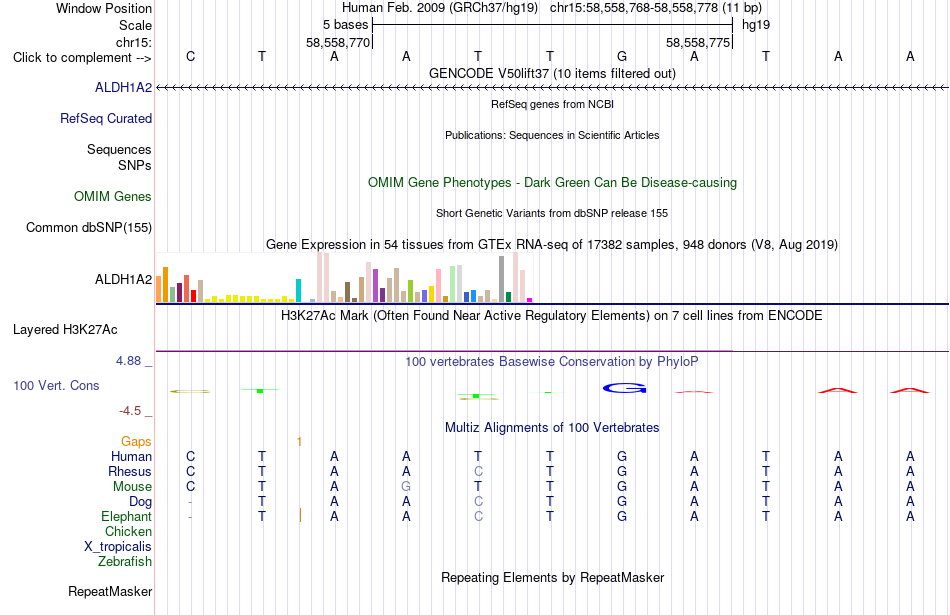Click 'Repeating Elements by RepeatMasker' title
Screen dimensions: 950x615
pyautogui.click(x=553, y=577)
